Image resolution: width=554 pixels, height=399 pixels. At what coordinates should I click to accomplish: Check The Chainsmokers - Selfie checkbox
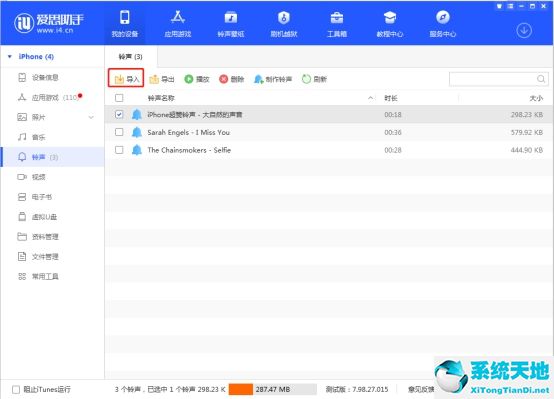(119, 150)
